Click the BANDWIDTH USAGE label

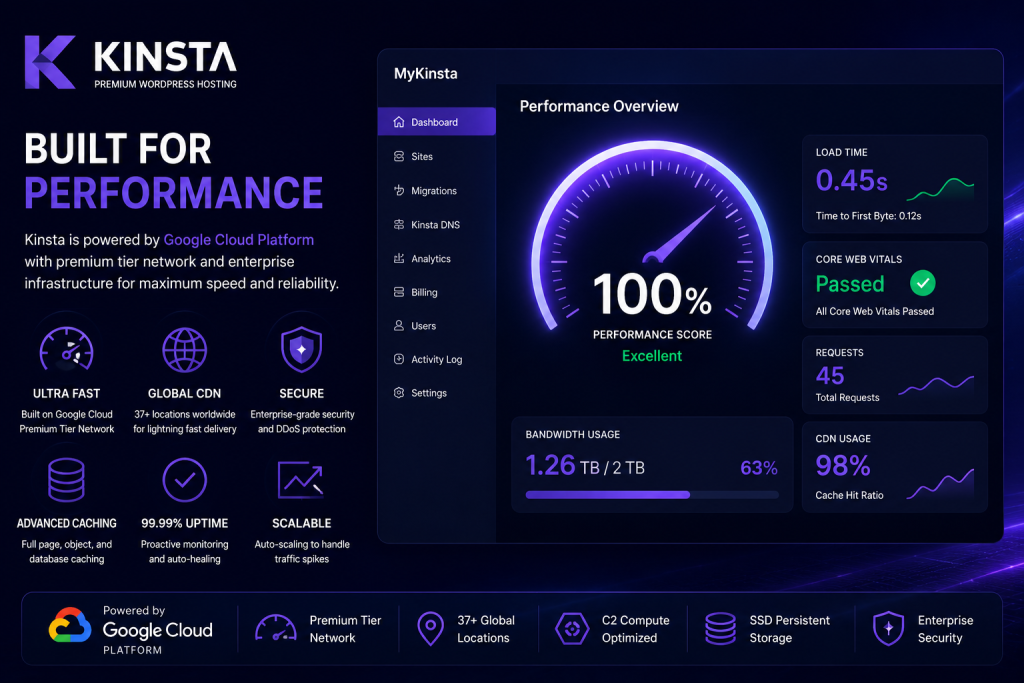click(573, 434)
